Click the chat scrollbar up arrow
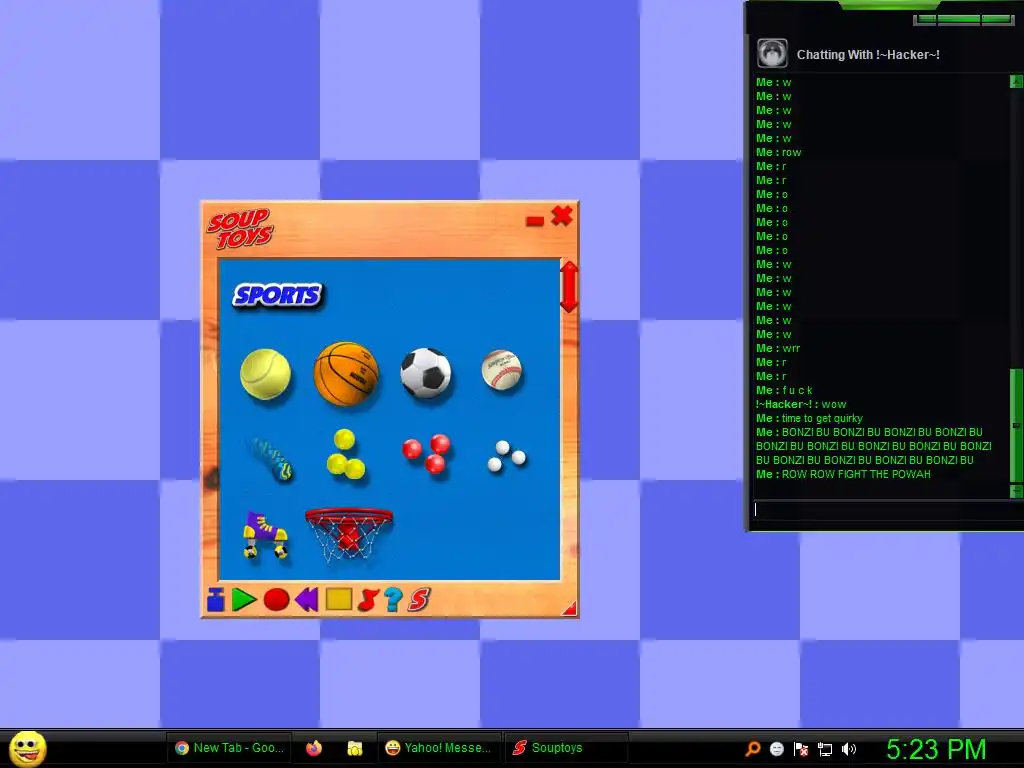1024x768 pixels. [1016, 82]
